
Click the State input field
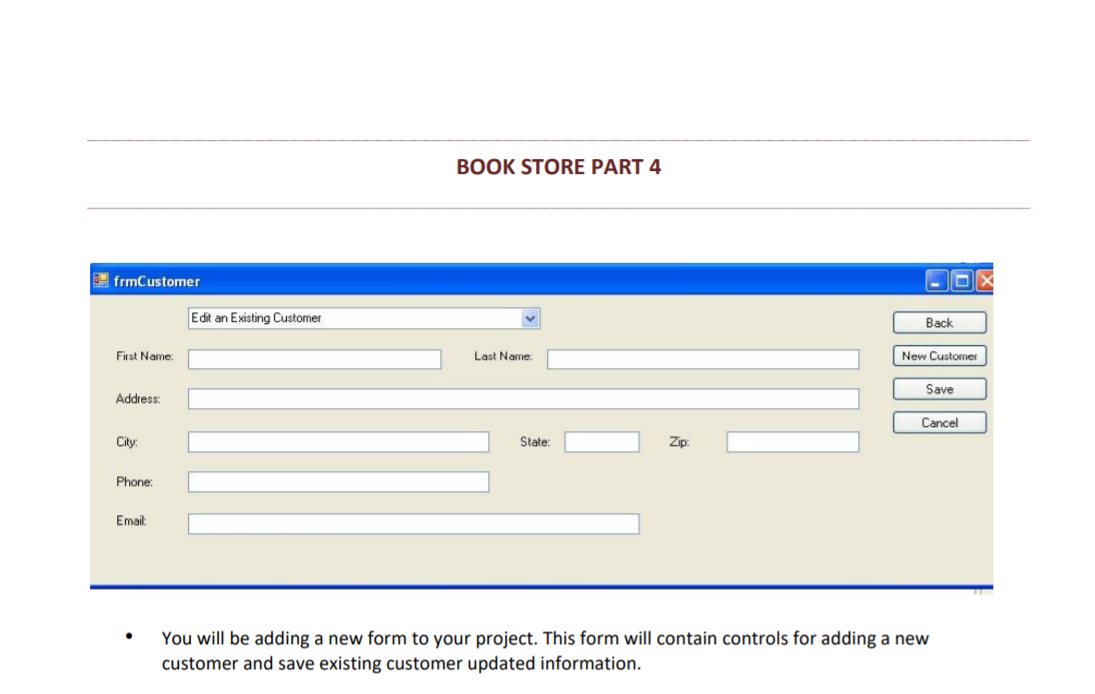click(601, 441)
